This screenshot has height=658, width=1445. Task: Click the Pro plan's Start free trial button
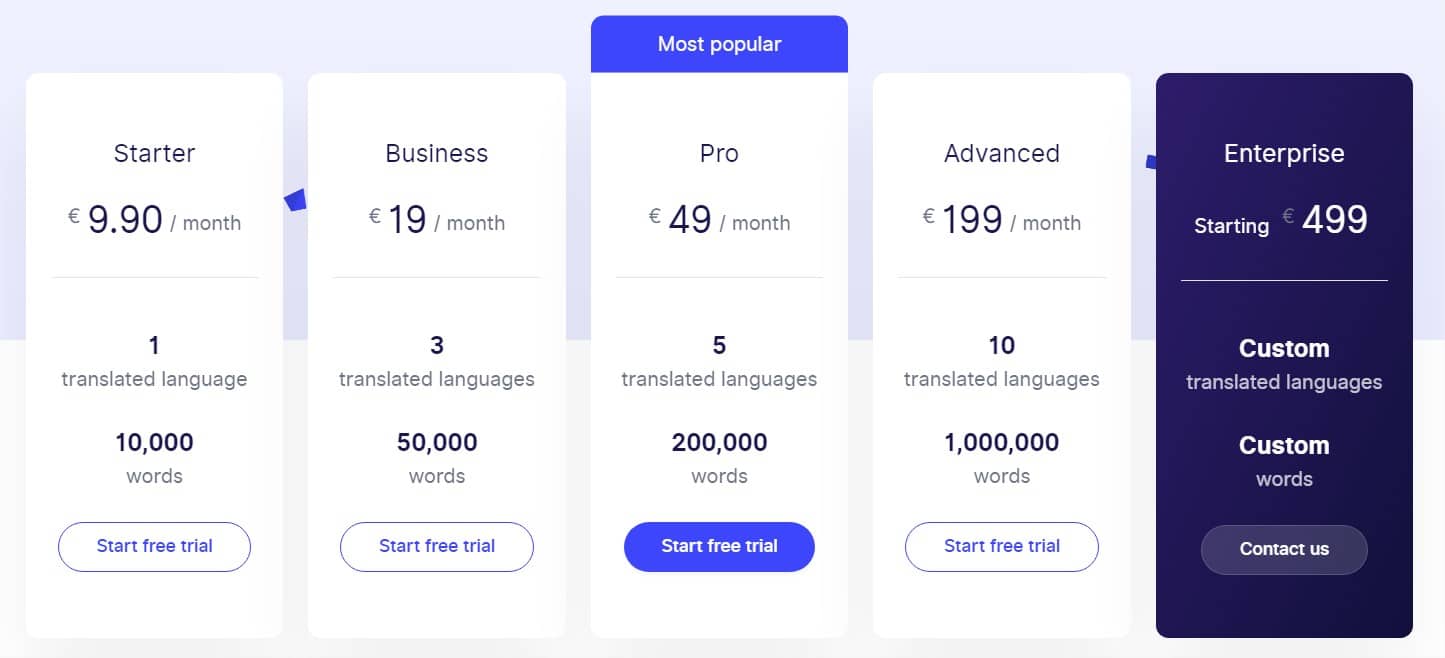point(719,546)
